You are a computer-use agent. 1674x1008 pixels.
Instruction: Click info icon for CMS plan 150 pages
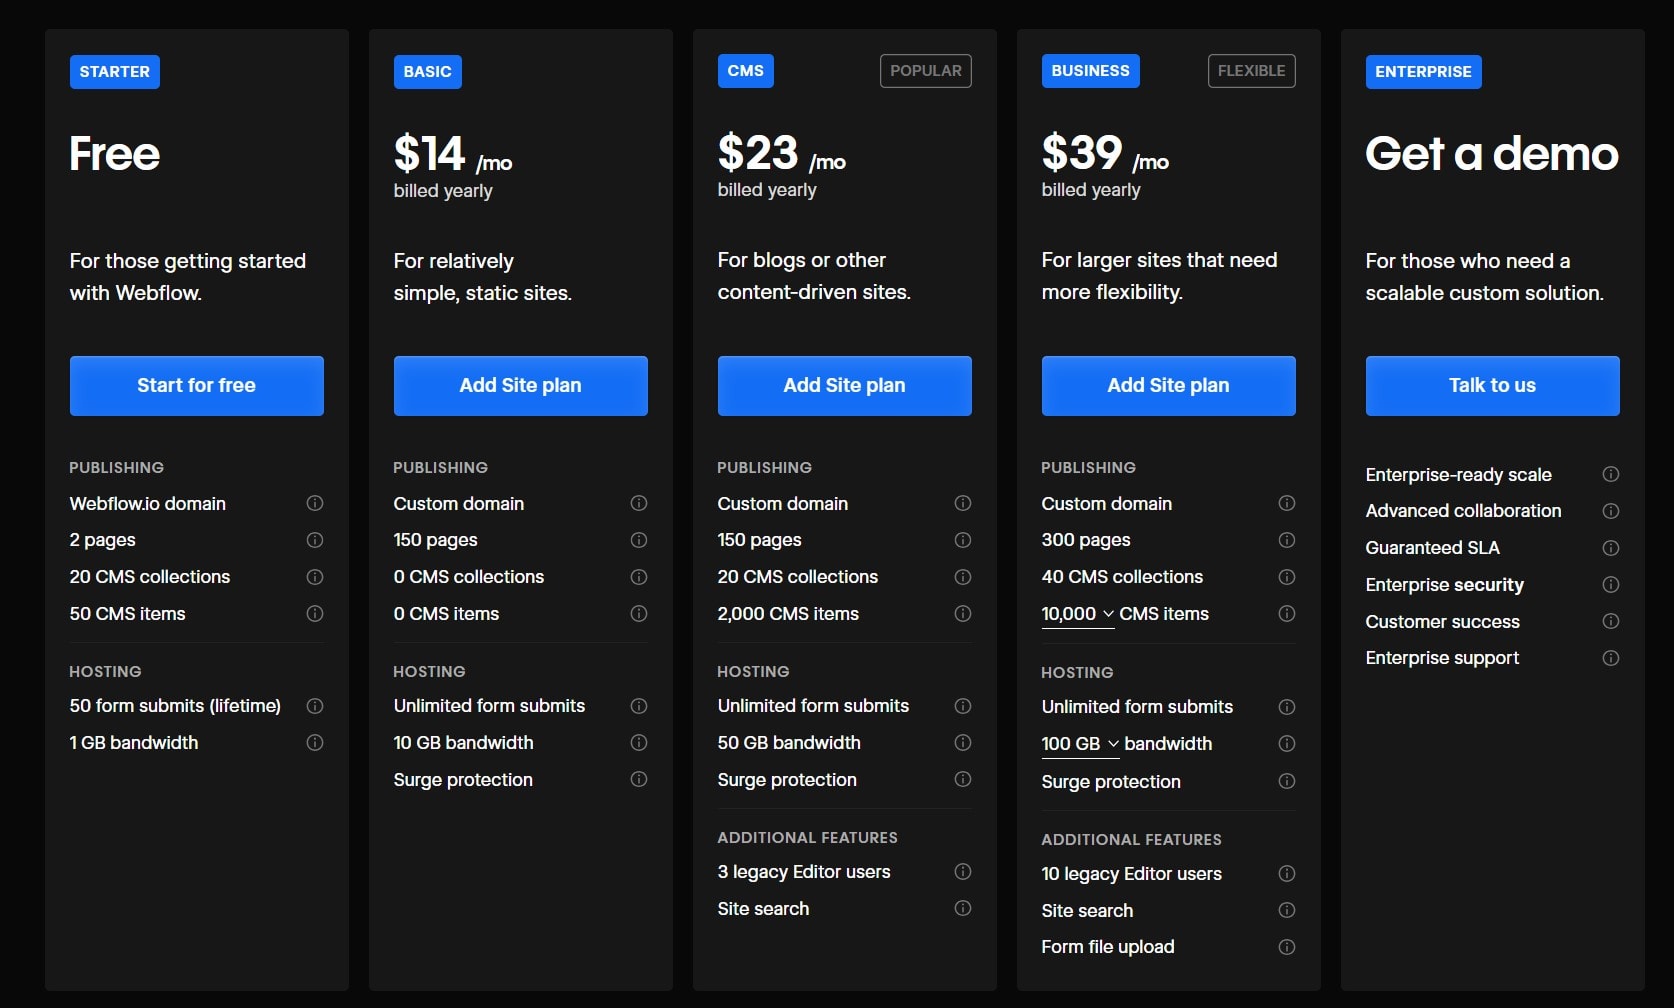pos(963,540)
